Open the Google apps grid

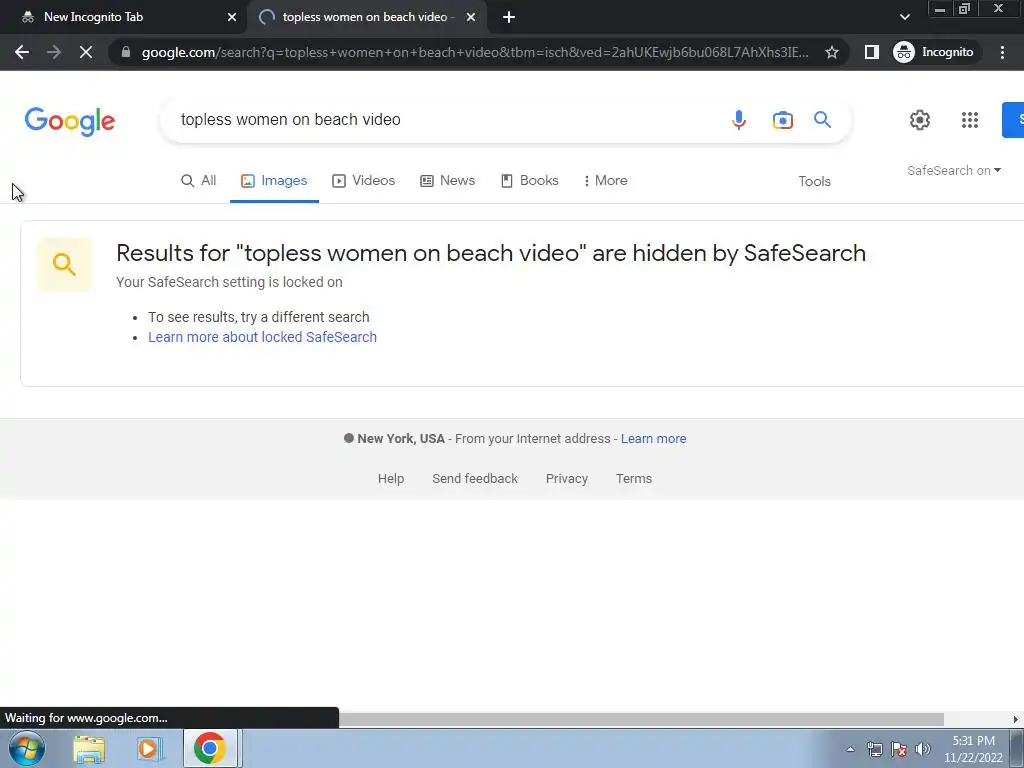pyautogui.click(x=970, y=120)
